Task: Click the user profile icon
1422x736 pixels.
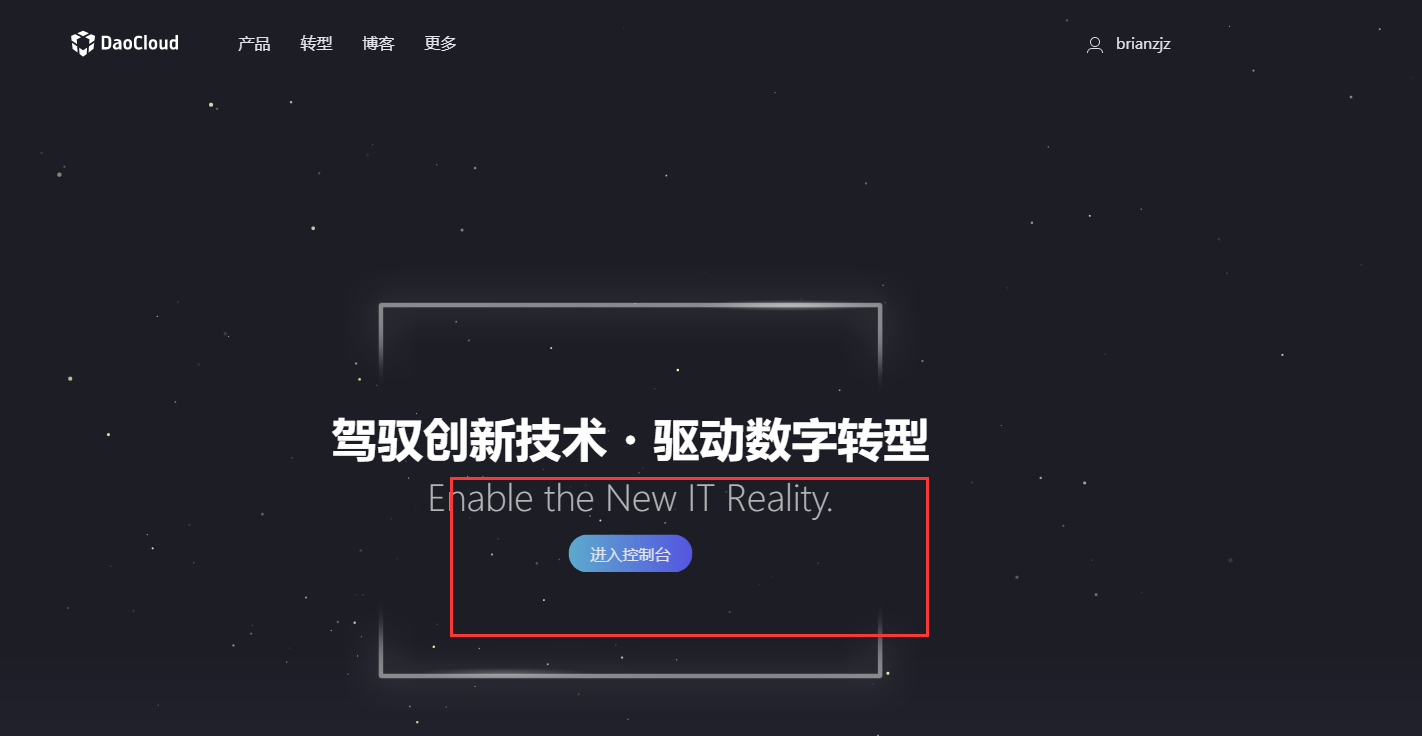Action: [1095, 44]
